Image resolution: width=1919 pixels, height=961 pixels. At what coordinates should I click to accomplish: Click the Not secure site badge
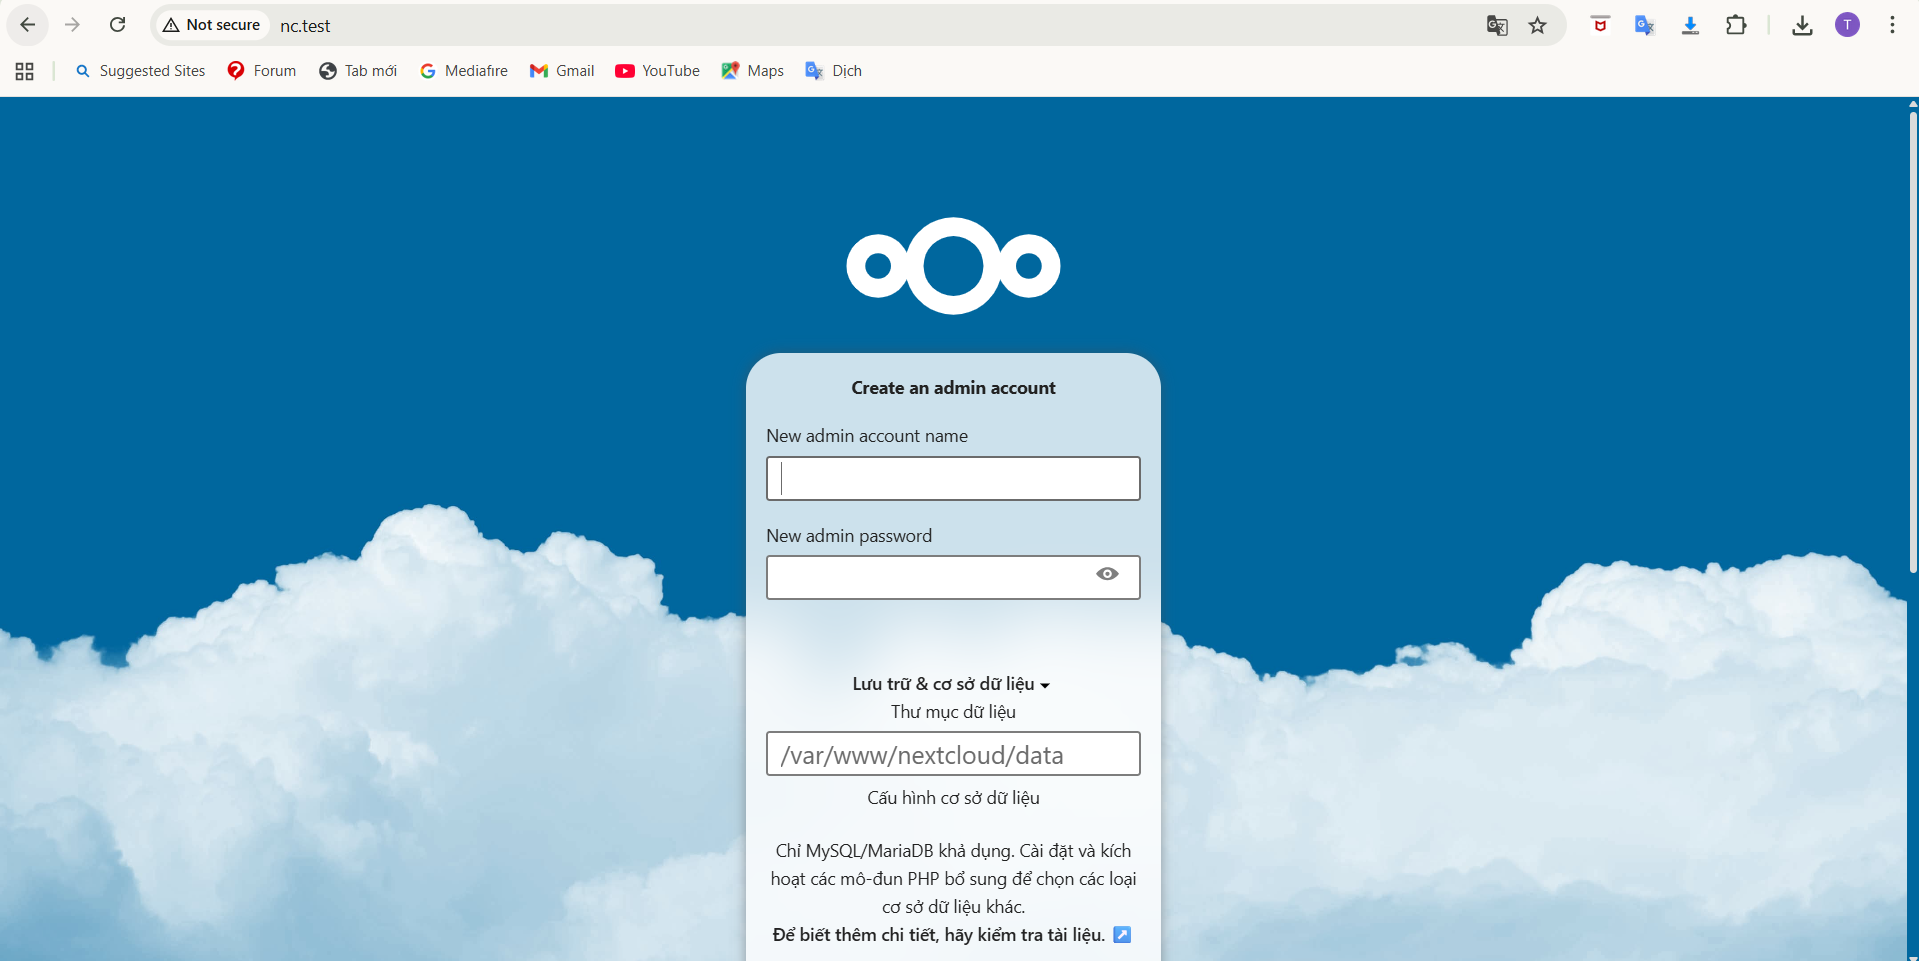210,25
